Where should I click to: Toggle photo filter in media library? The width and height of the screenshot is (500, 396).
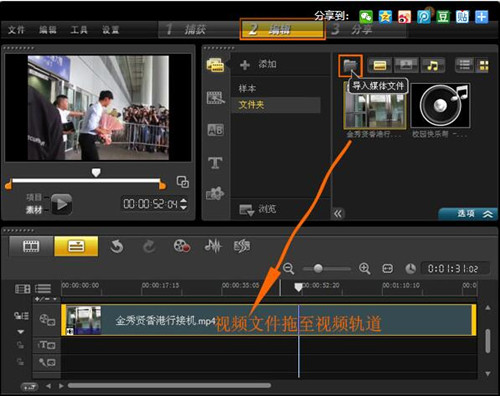406,65
